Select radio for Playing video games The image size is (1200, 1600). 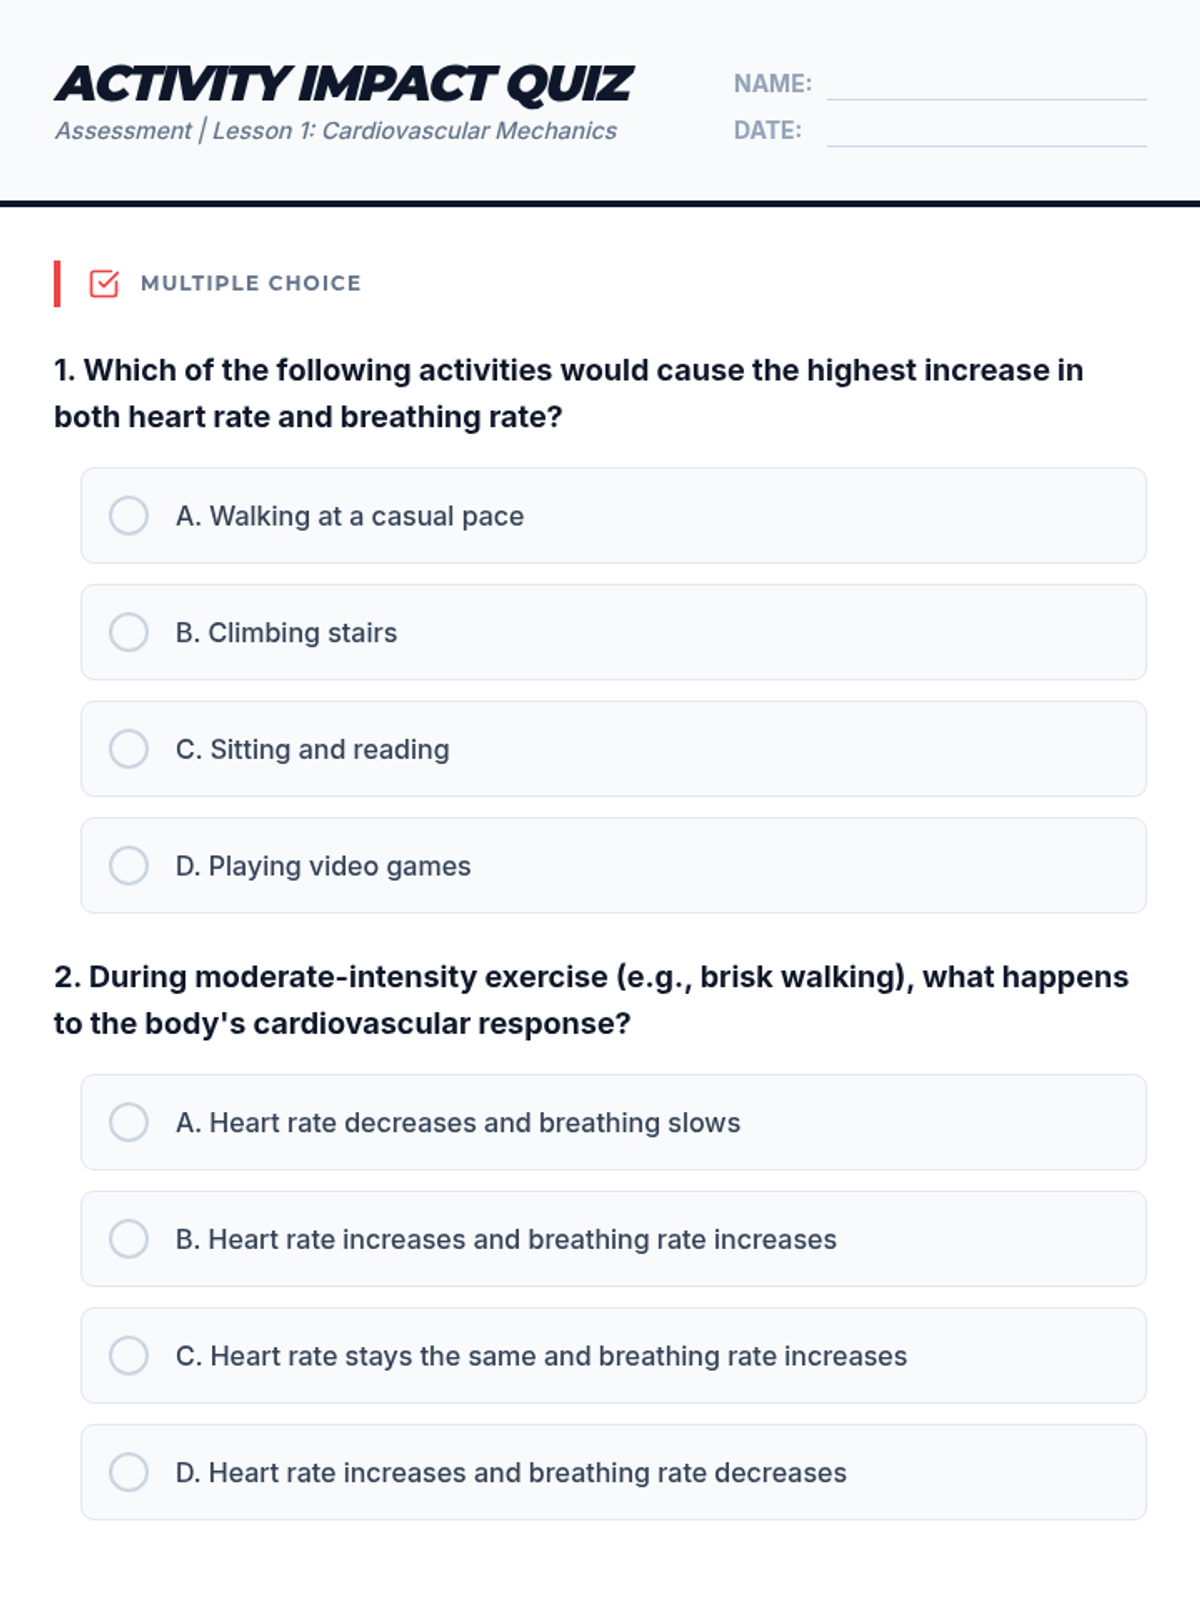129,866
